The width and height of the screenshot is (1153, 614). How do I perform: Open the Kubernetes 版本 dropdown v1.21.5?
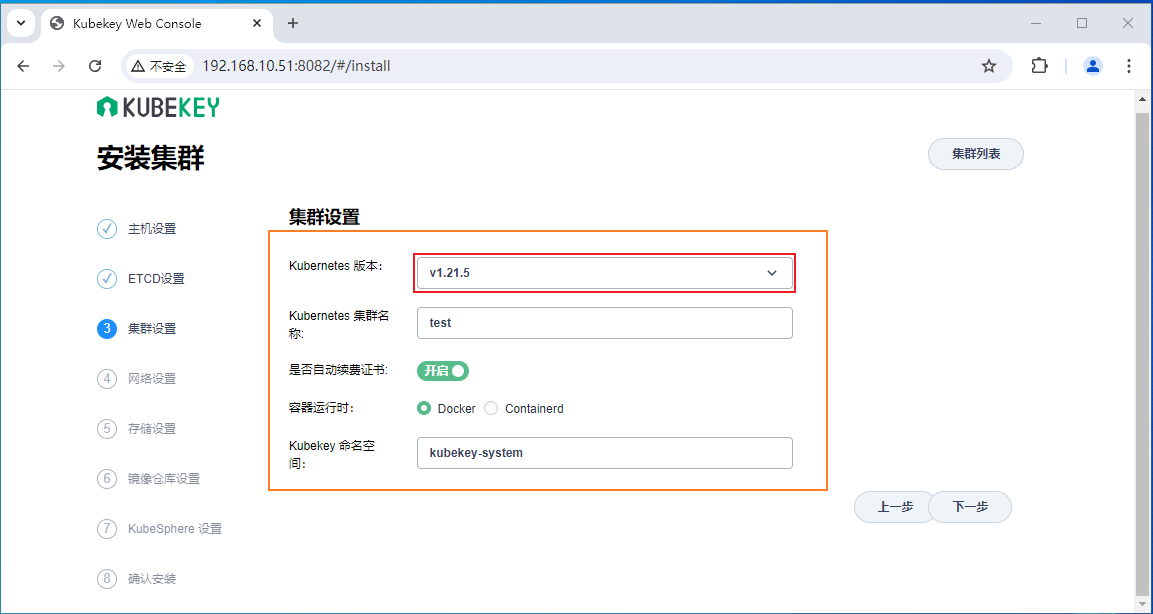pyautogui.click(x=604, y=273)
